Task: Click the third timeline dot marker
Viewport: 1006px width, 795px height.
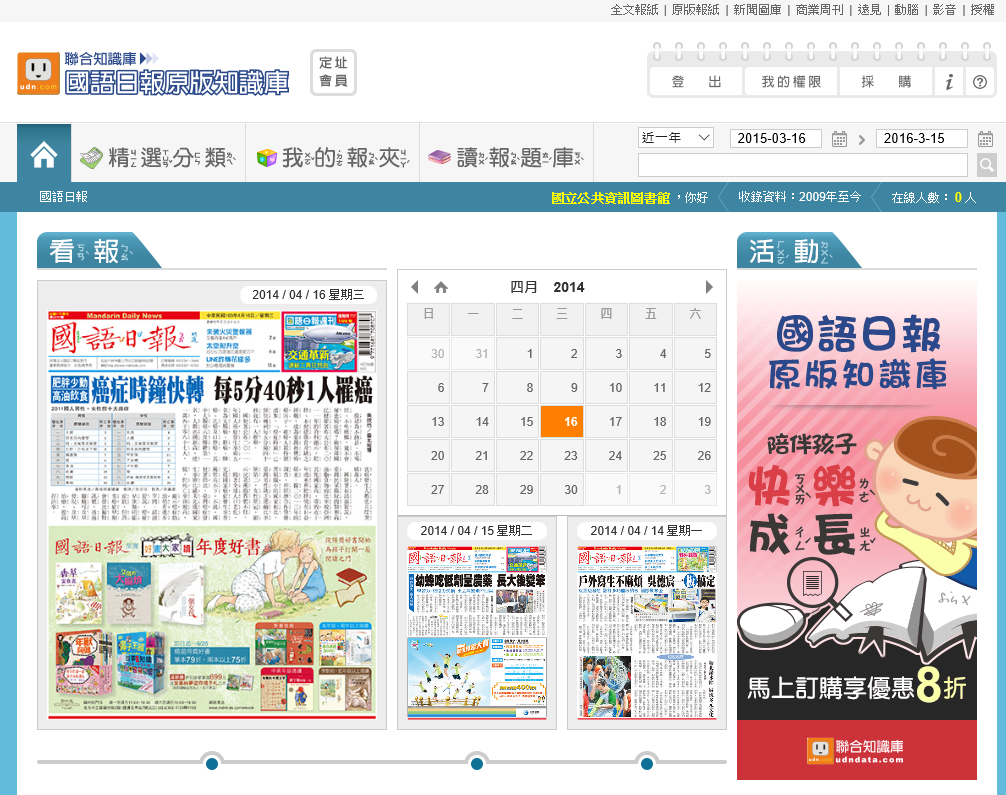Action: click(x=647, y=764)
